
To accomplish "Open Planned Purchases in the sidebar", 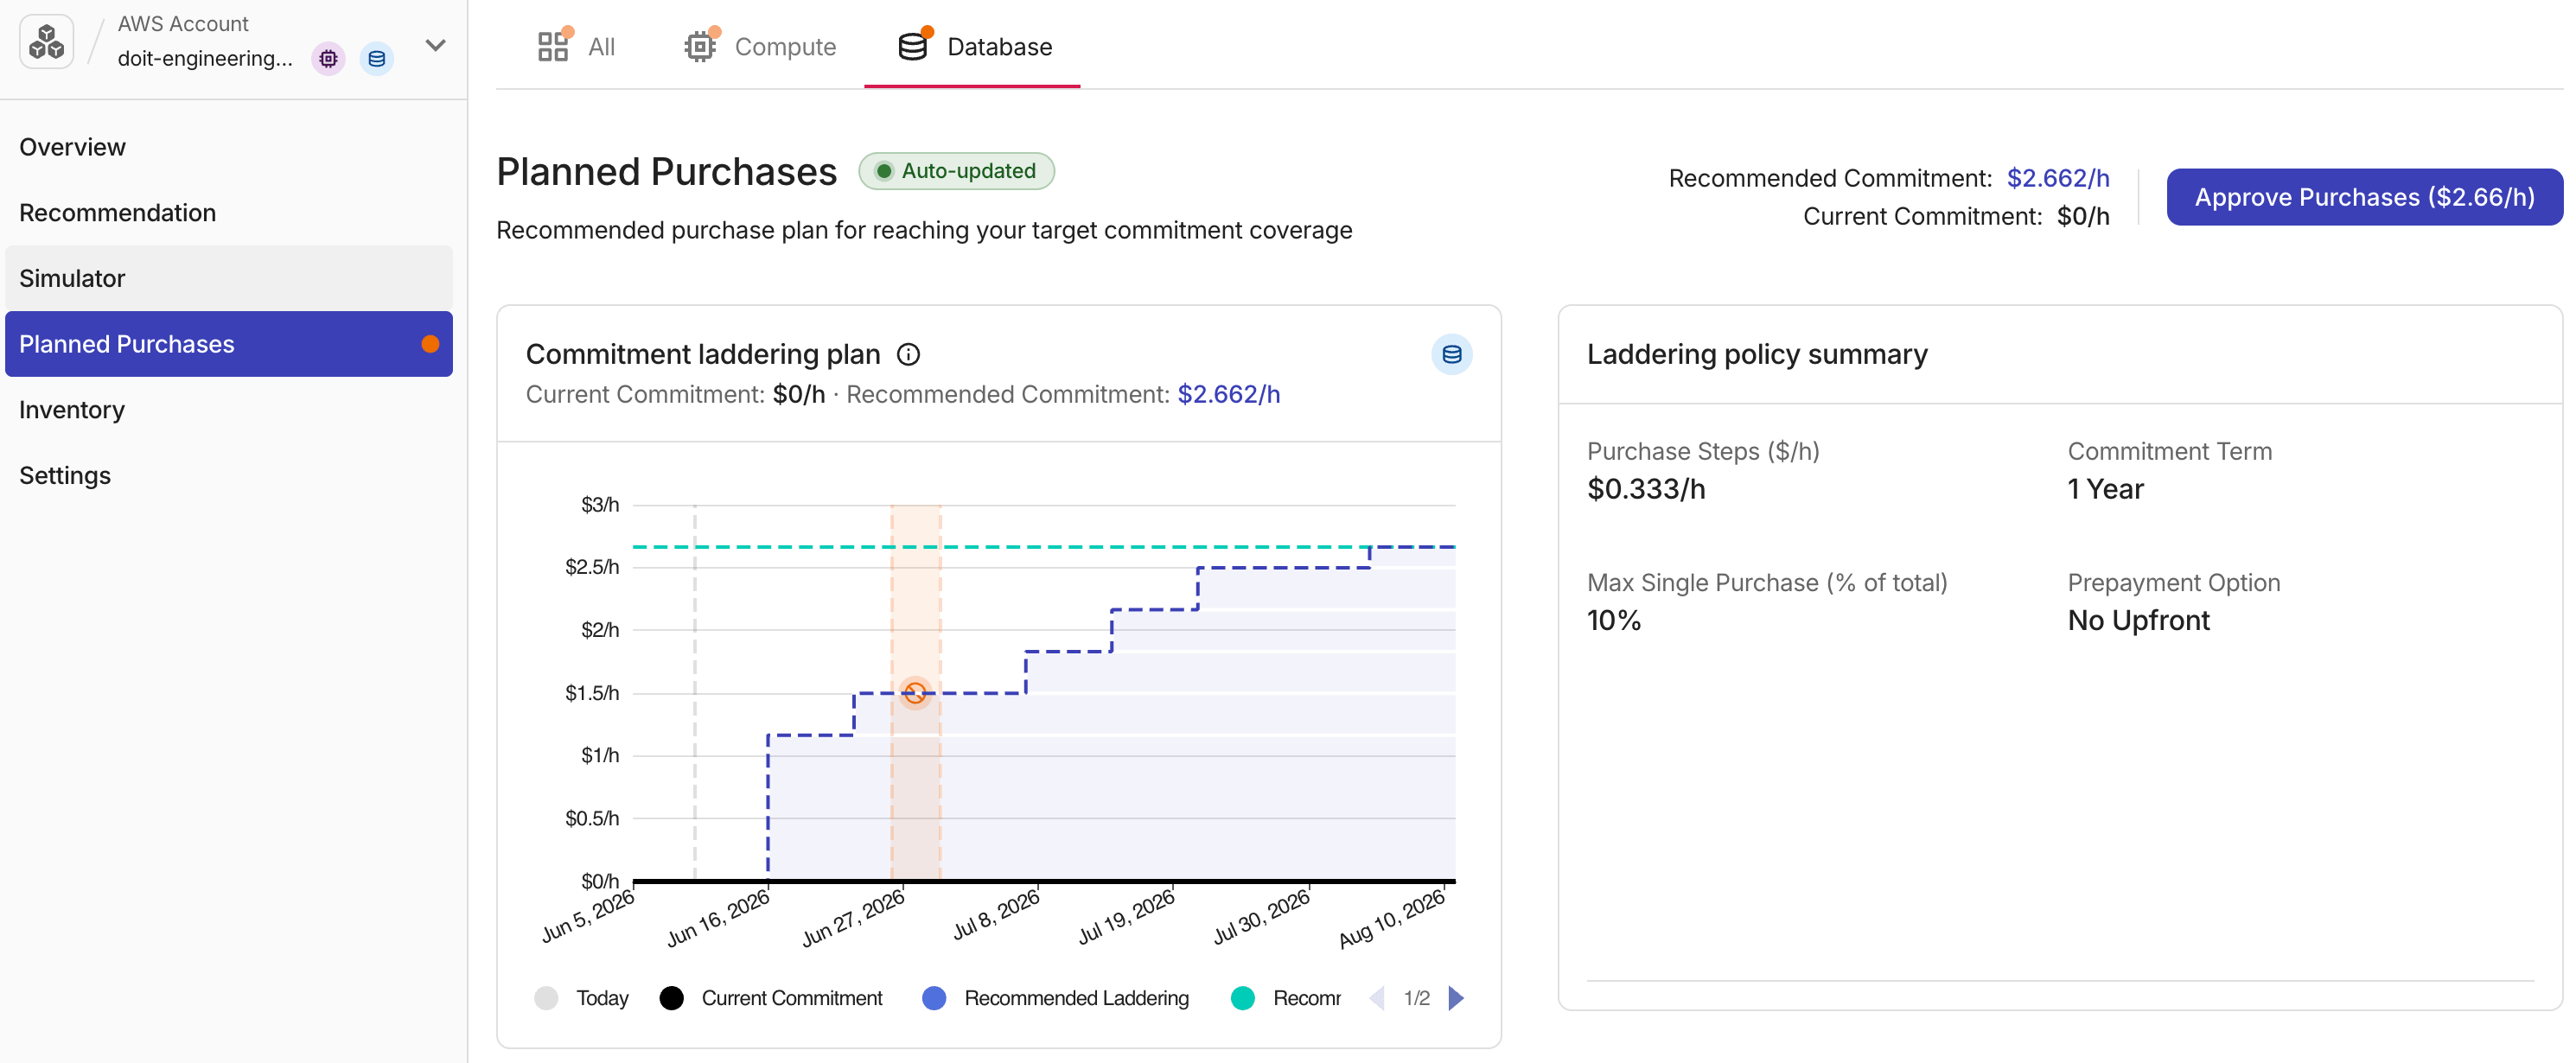I will (x=229, y=344).
